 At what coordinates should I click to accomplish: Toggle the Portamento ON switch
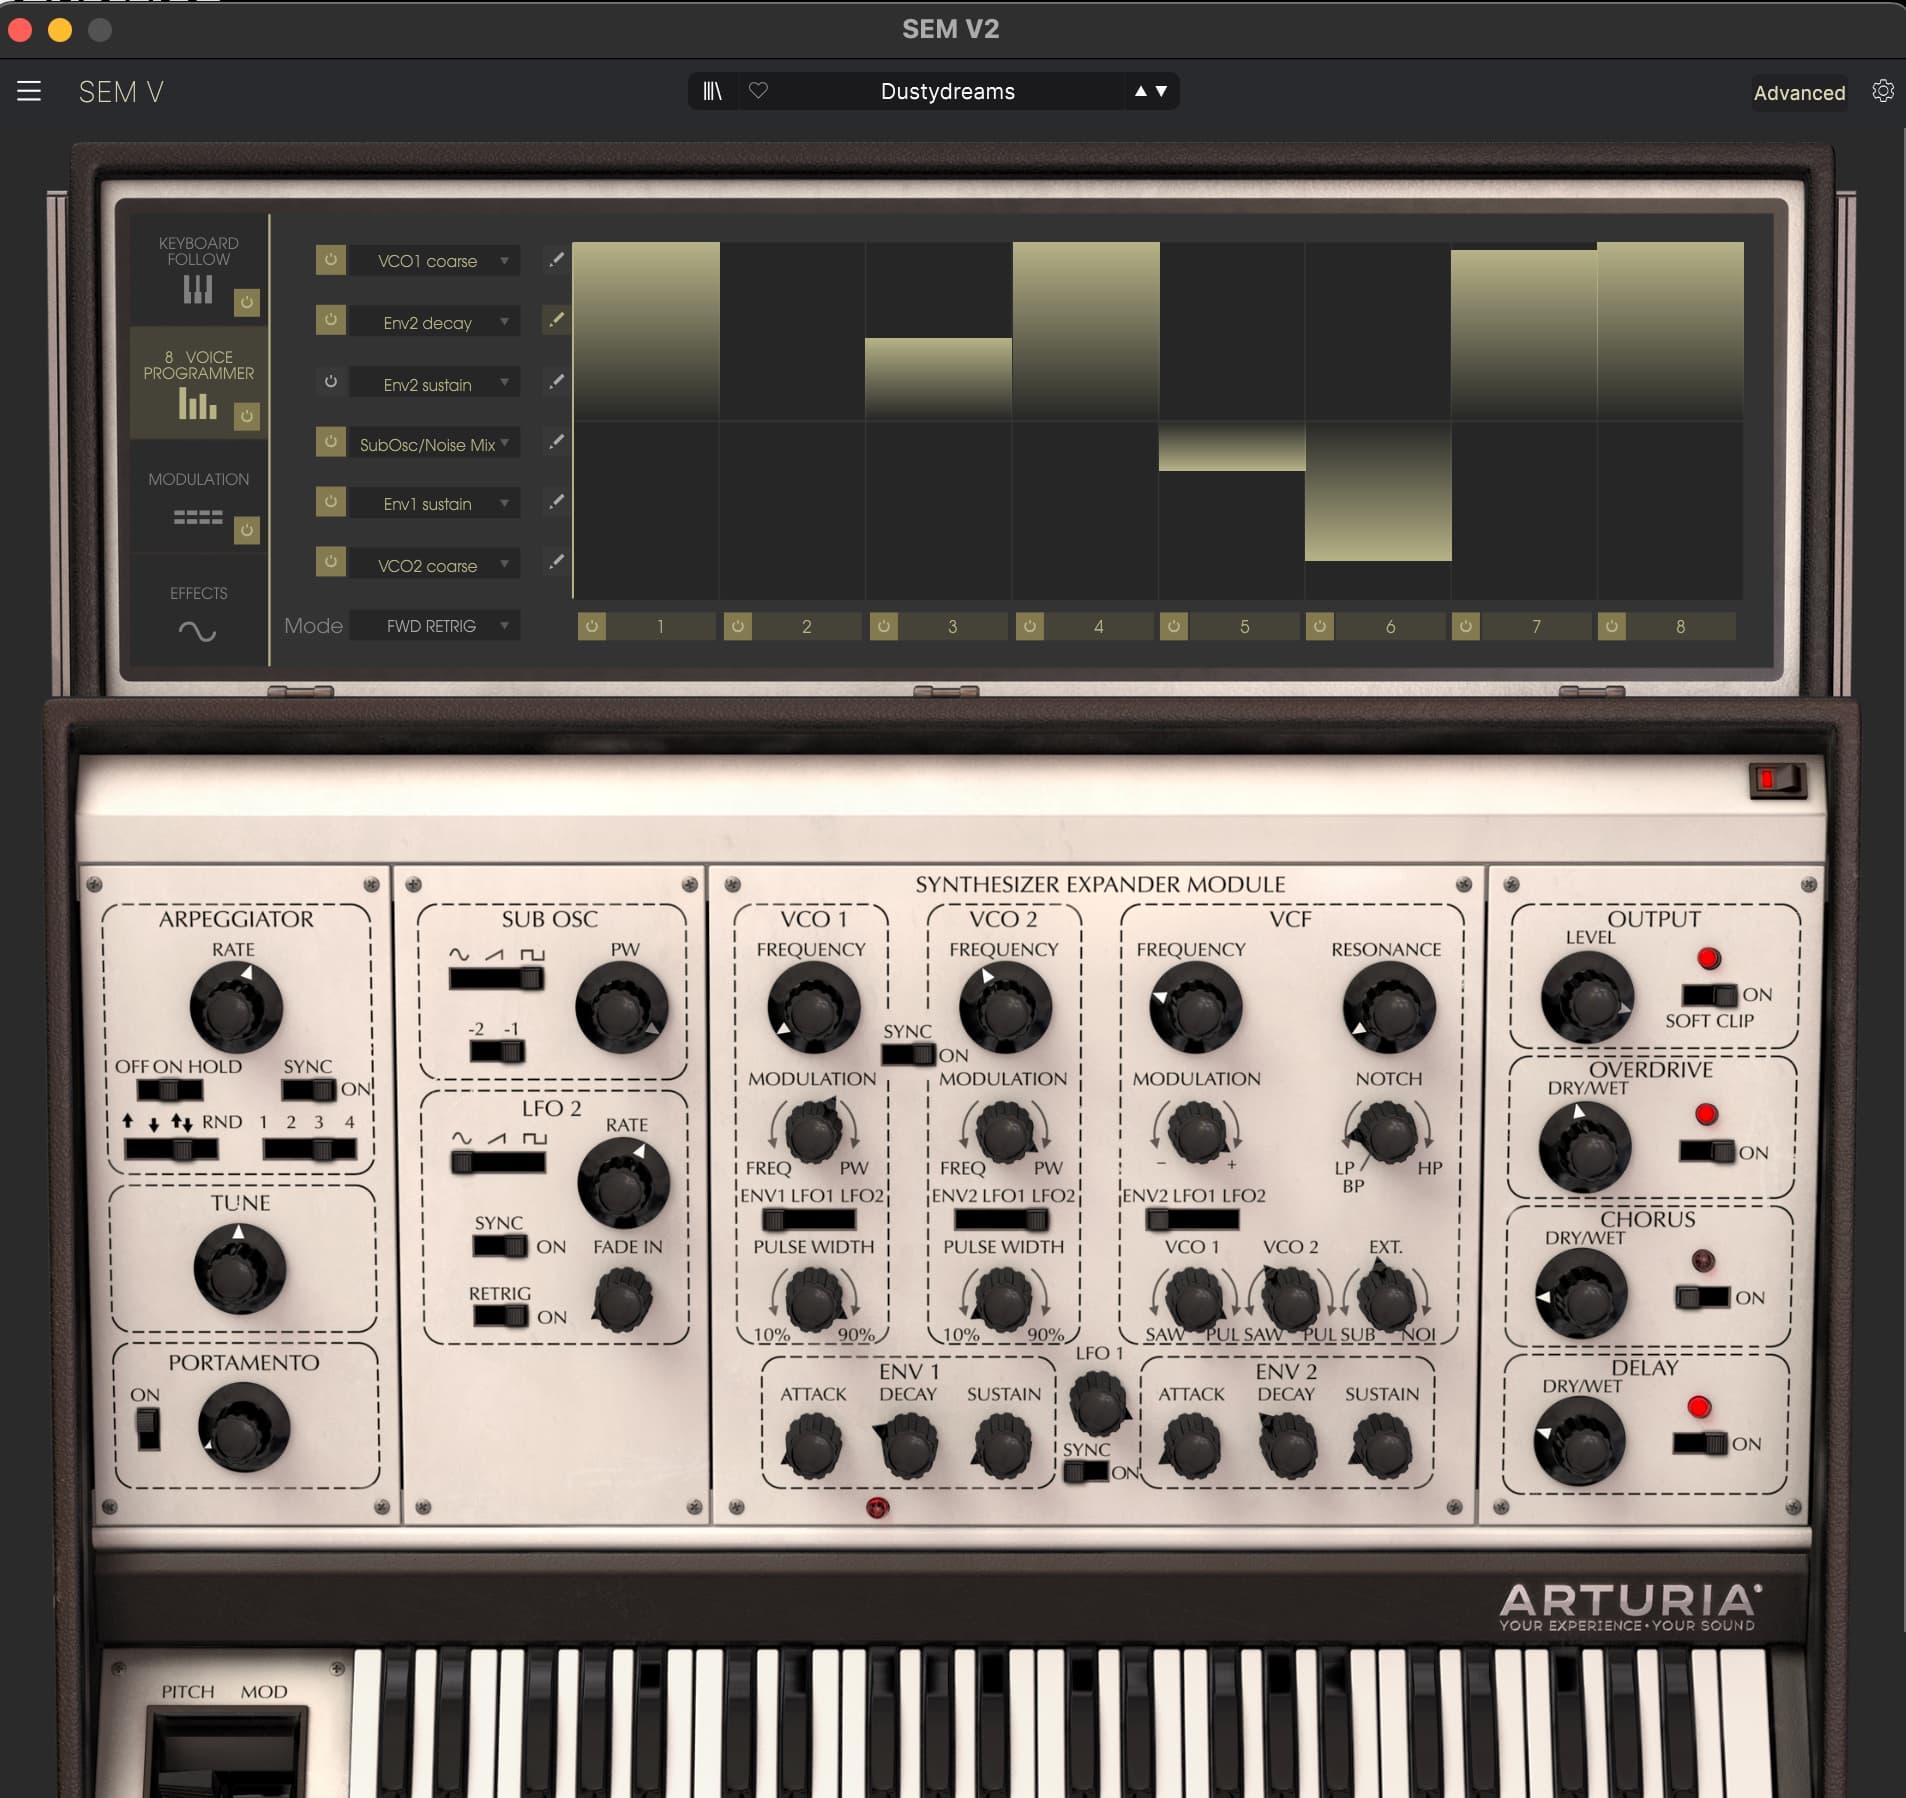click(x=148, y=1428)
